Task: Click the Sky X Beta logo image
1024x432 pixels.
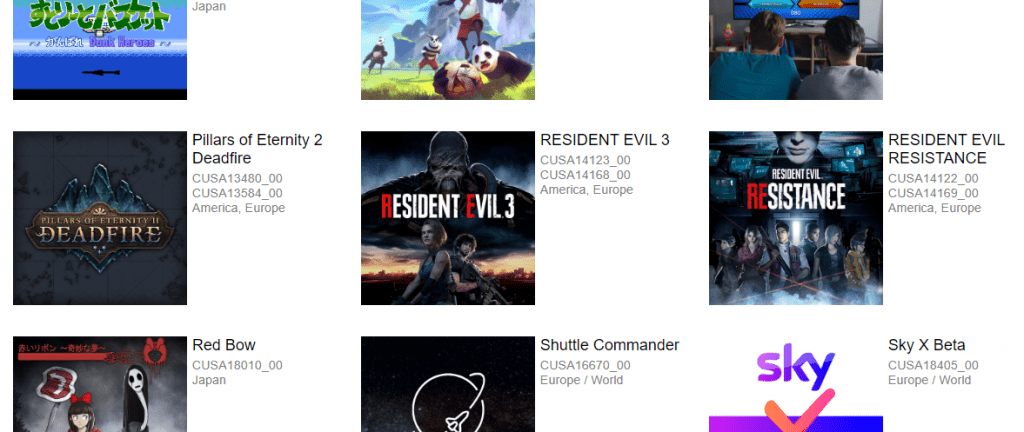Action: [x=796, y=384]
